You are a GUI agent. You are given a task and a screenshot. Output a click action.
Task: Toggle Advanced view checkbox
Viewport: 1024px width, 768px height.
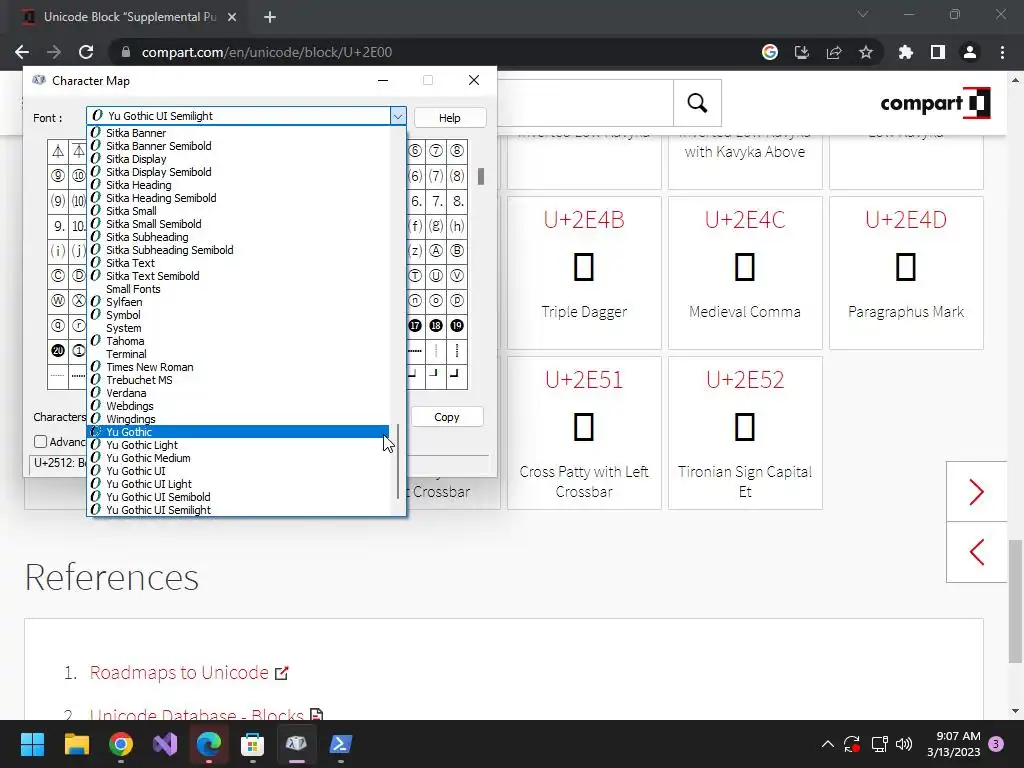pos(40,441)
